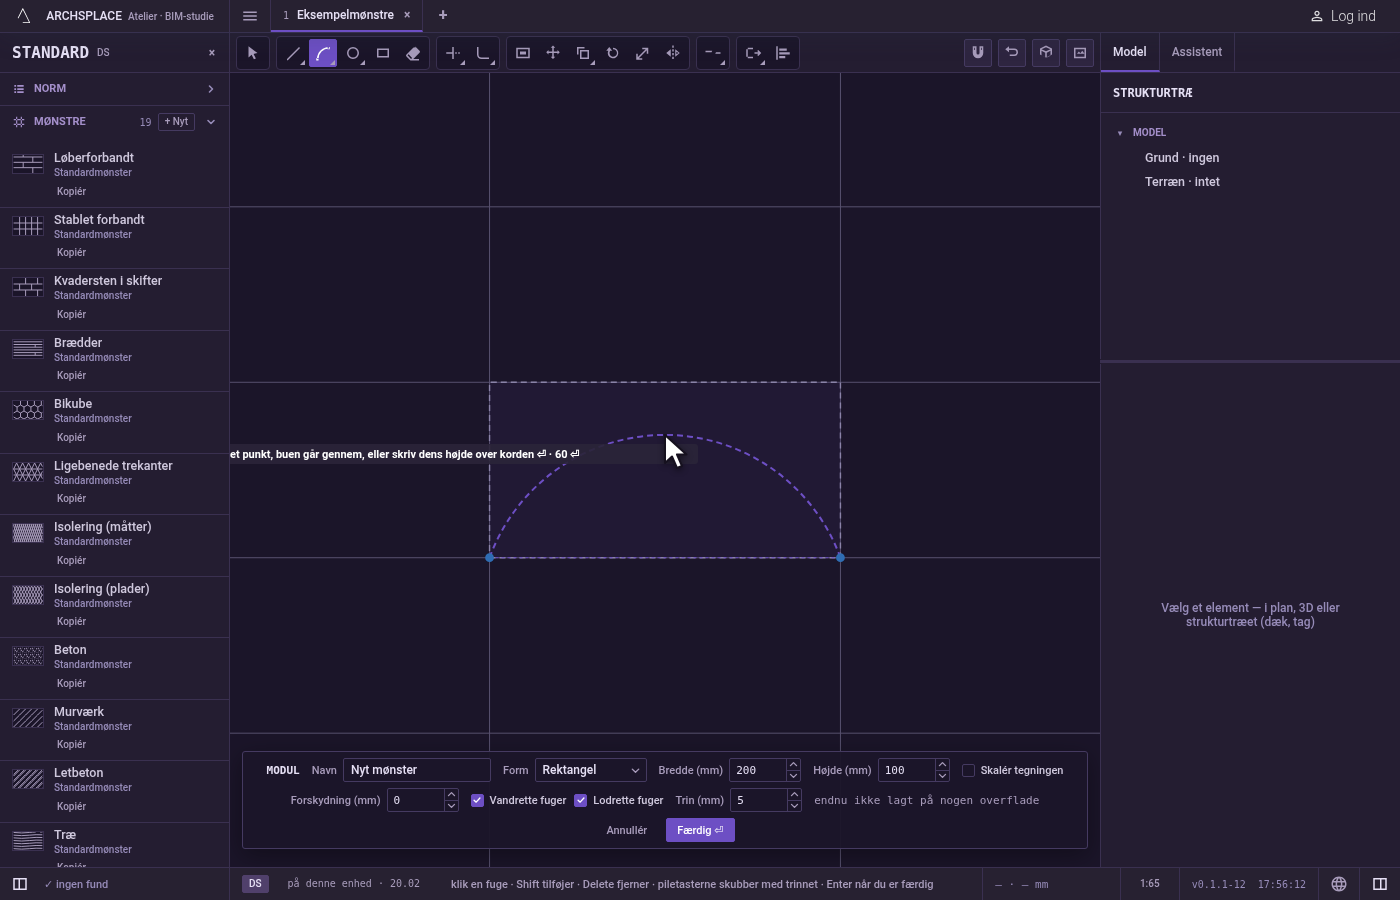Enable the Skalér tegningen checkbox
Viewport: 1400px width, 900px height.
click(968, 770)
